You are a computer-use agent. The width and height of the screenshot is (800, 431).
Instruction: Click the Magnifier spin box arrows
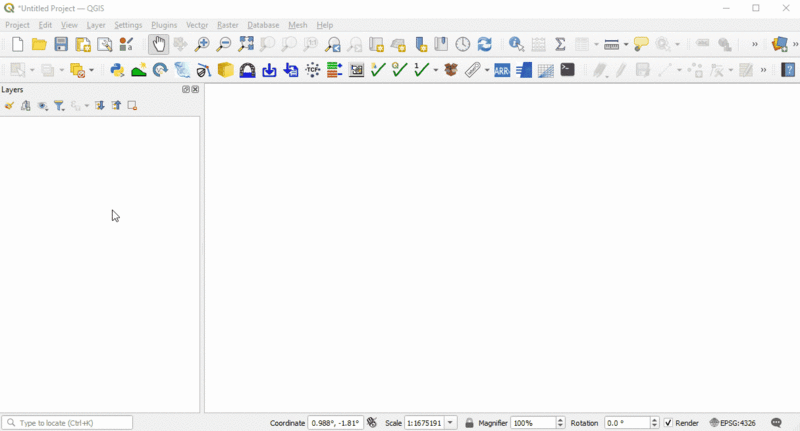click(560, 423)
